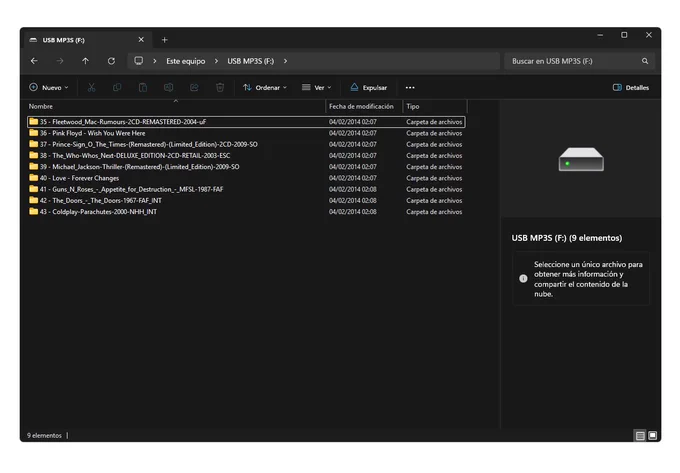The image size is (680, 473).
Task: Open the Nuevo dropdown menu
Action: coord(49,88)
